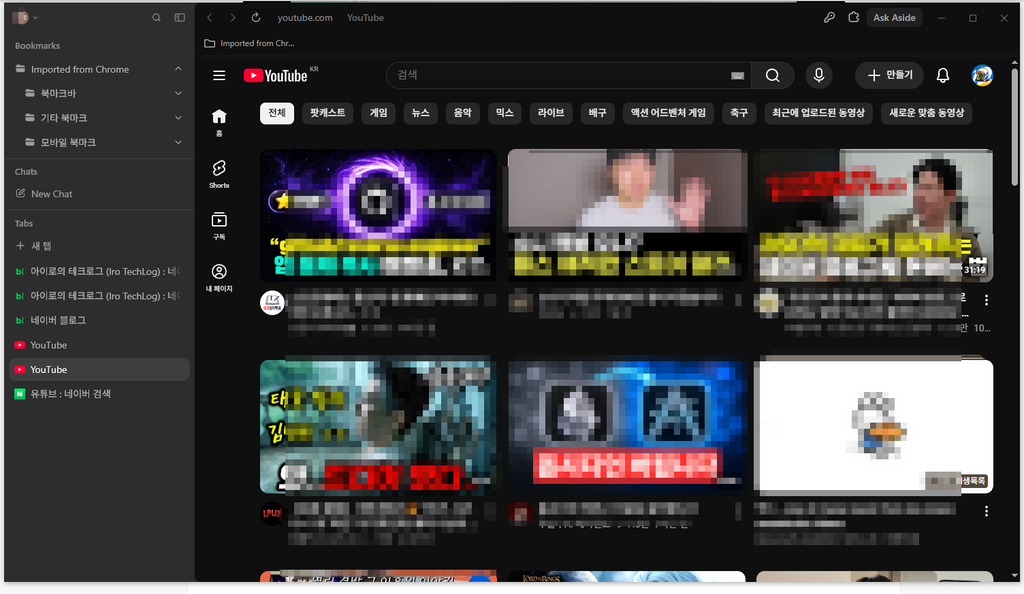The height and width of the screenshot is (594, 1024).
Task: Open the 31:19 duration video thumbnail
Action: pos(874,215)
